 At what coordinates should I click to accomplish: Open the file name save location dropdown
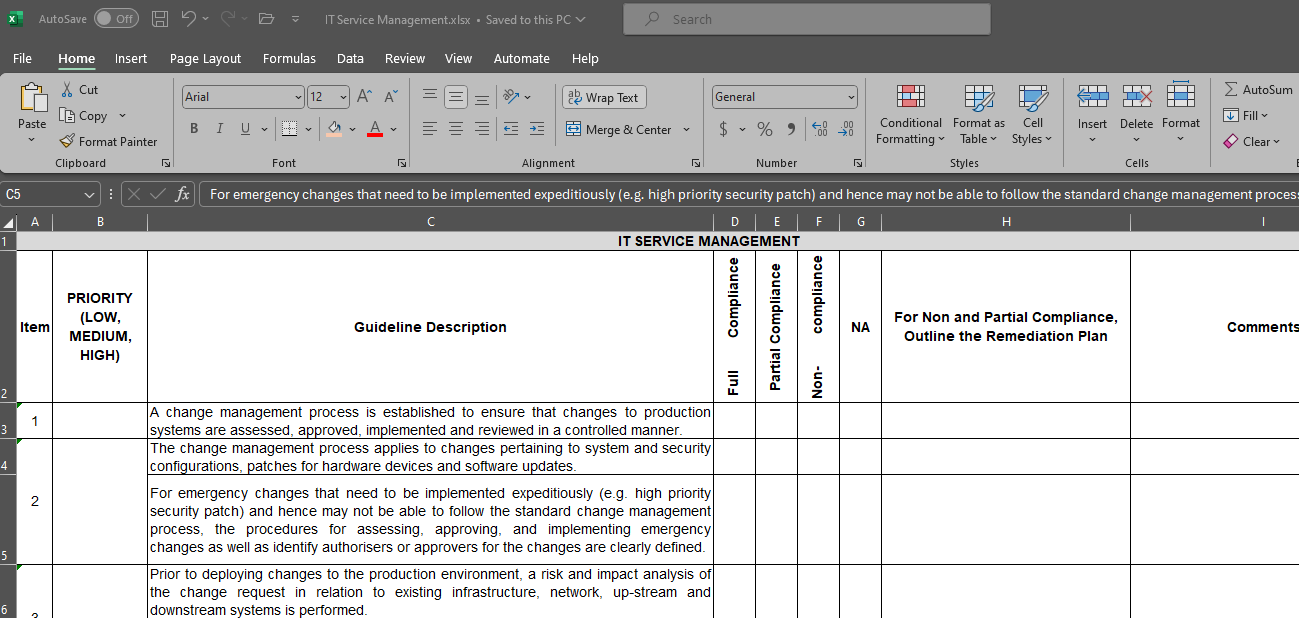click(x=582, y=19)
